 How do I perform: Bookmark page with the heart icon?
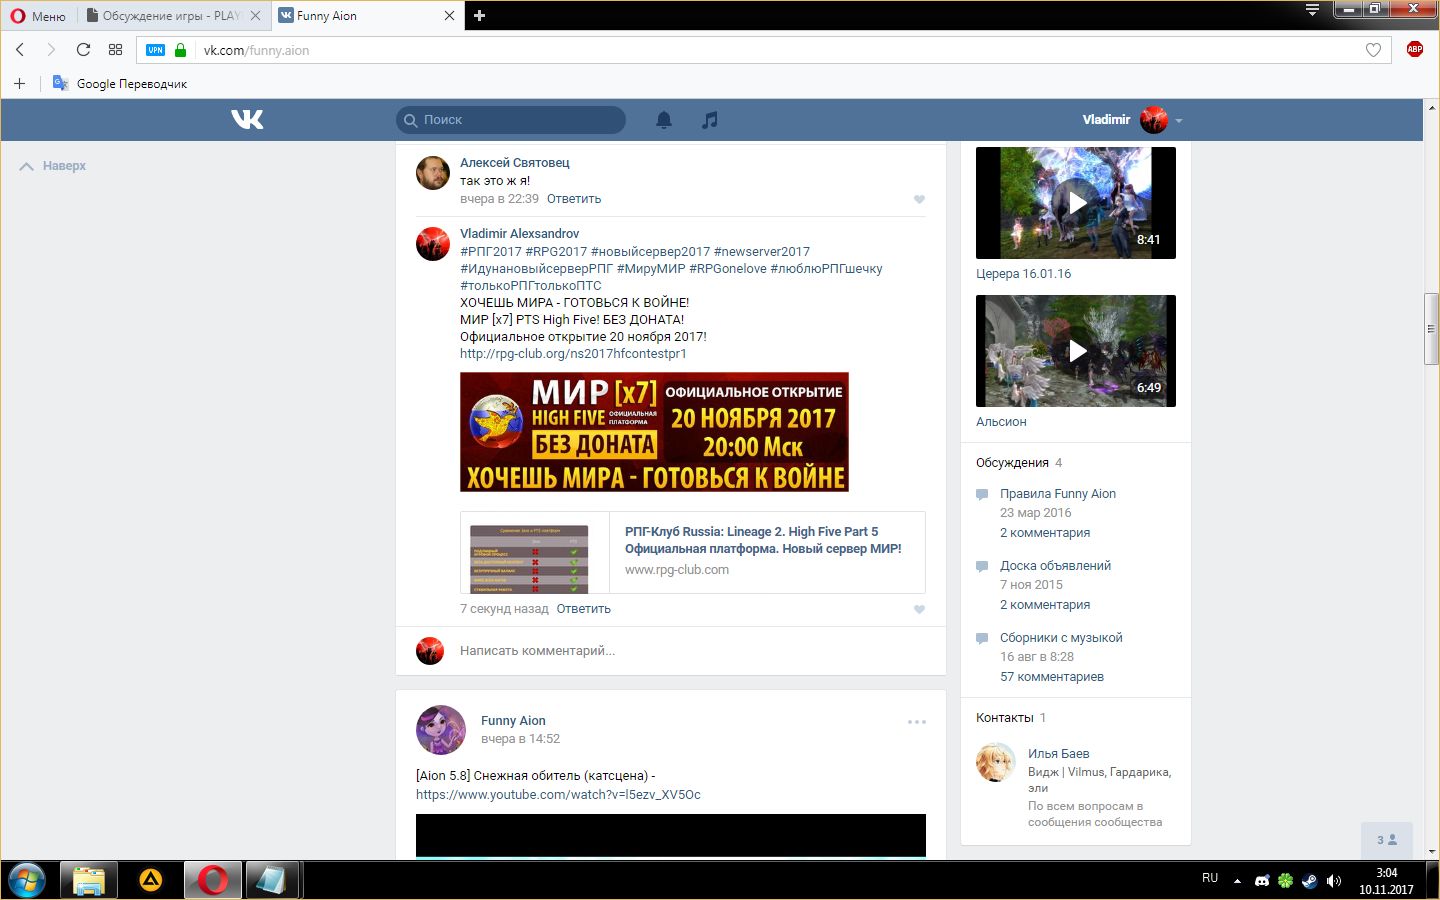1373,50
